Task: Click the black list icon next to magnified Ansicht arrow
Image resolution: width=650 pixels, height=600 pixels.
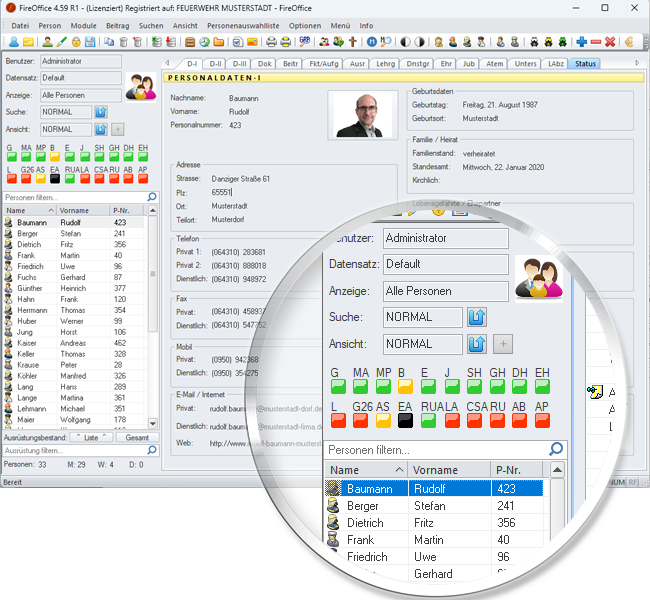Action: click(503, 344)
